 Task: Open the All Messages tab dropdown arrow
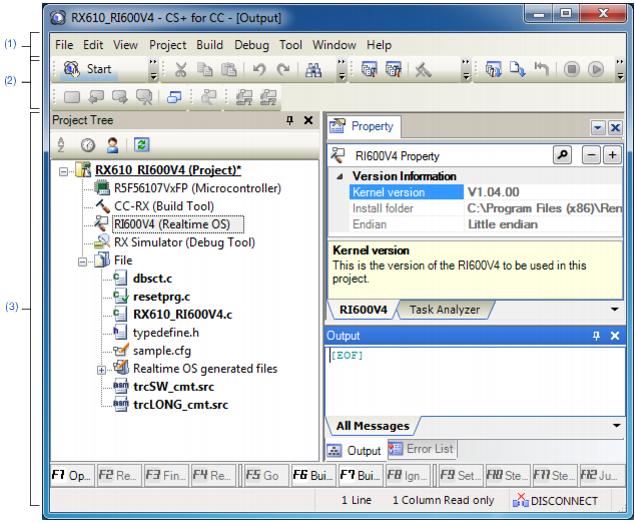click(x=616, y=425)
